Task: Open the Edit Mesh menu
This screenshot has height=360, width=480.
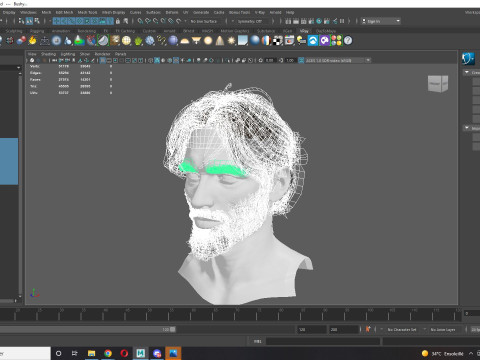Action: pos(64,12)
